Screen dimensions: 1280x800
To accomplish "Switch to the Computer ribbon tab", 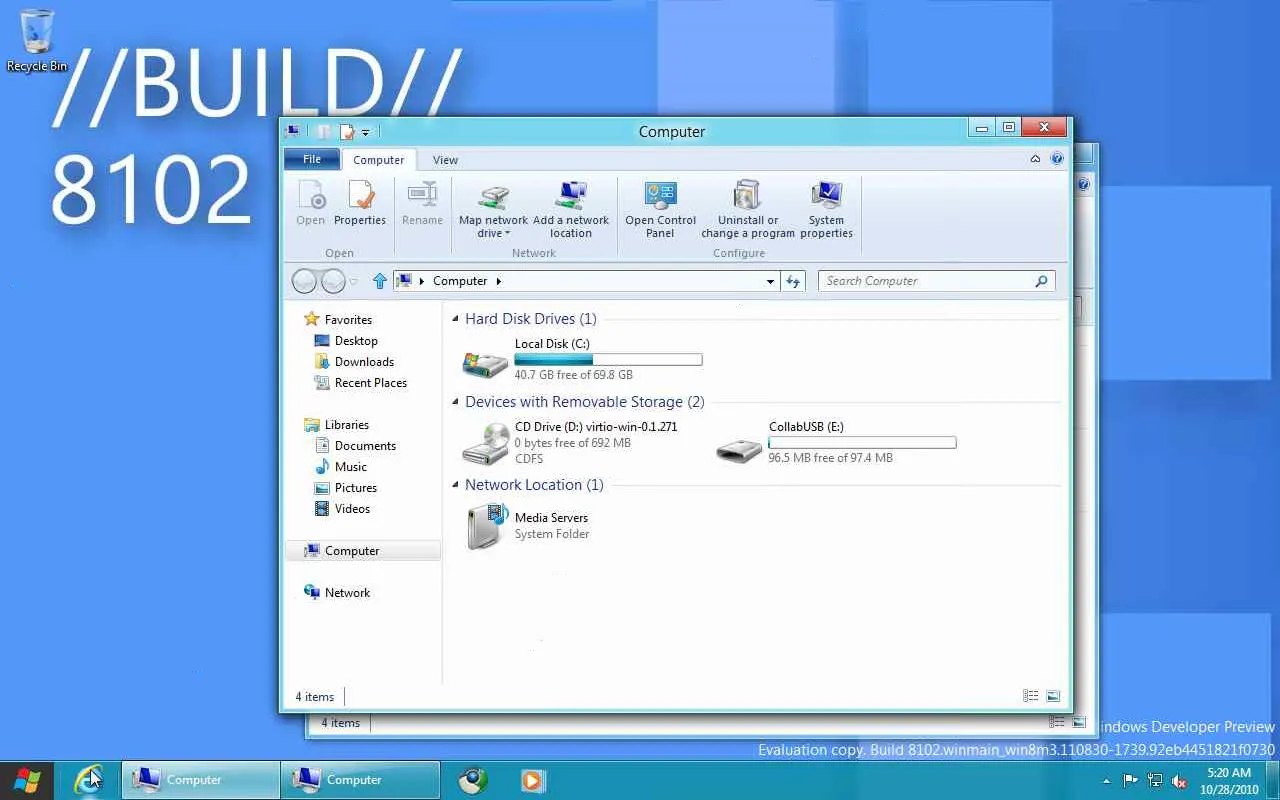I will [379, 160].
